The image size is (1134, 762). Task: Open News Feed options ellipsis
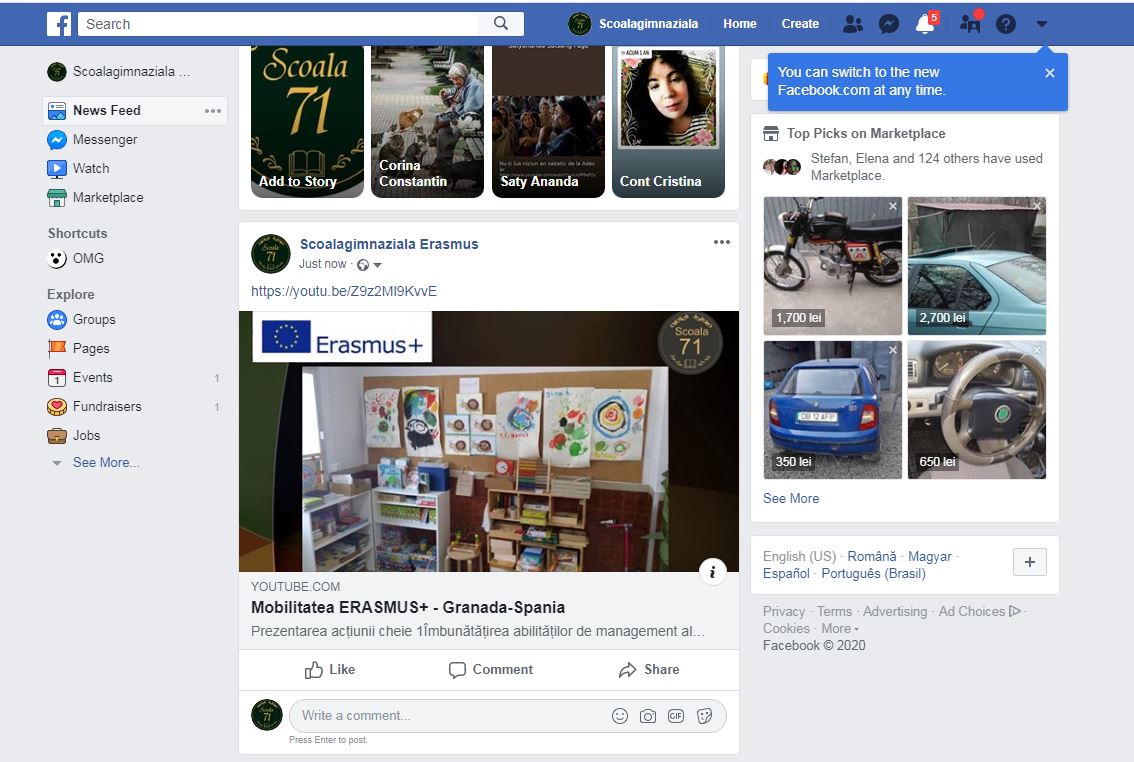(213, 111)
